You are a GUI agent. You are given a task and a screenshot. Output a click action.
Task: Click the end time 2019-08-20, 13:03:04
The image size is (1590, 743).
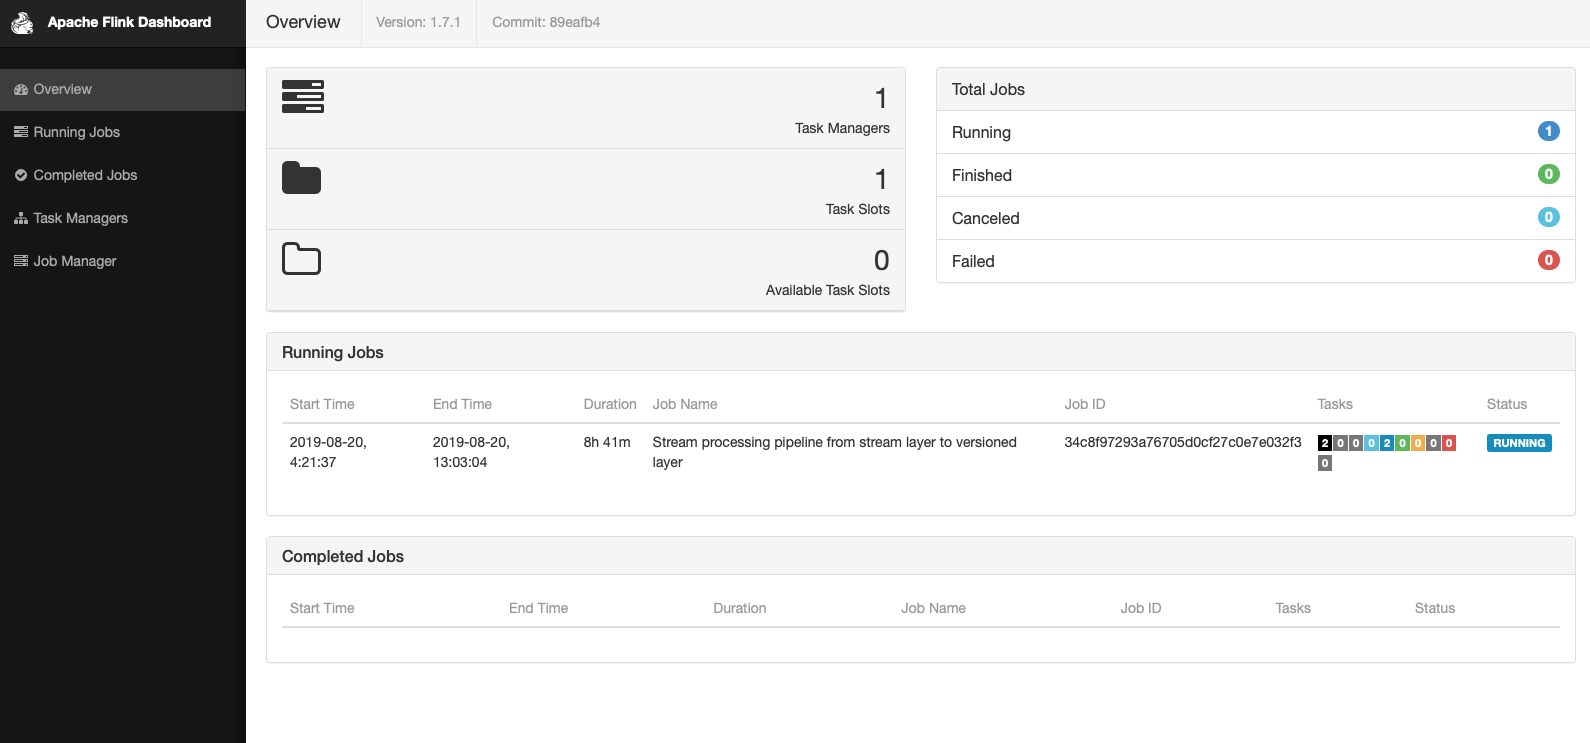[x=471, y=452]
